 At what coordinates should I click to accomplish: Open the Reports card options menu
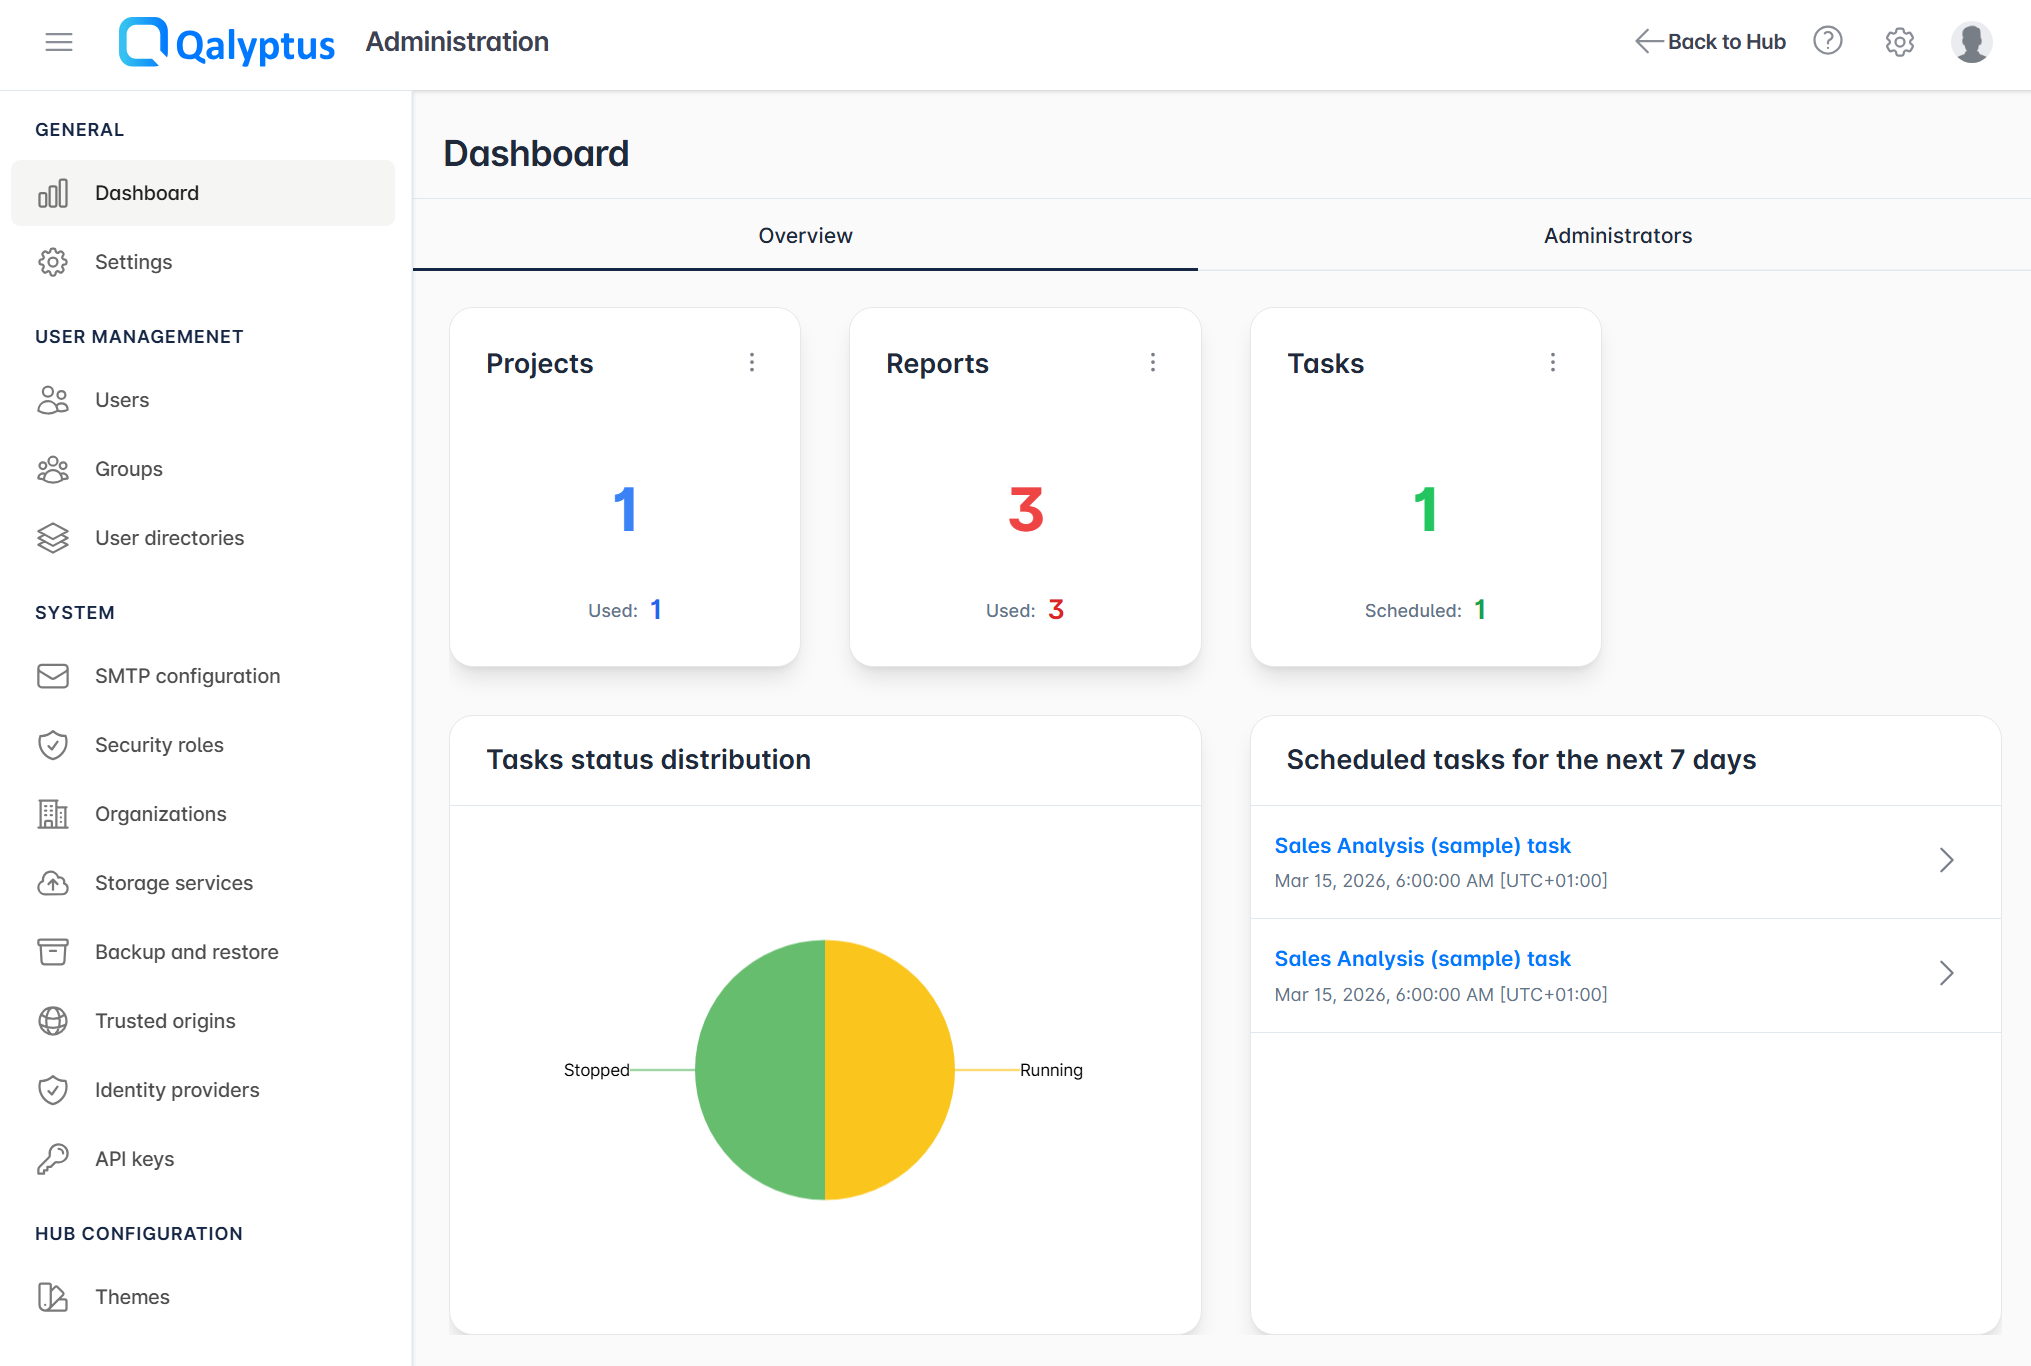click(x=1153, y=362)
